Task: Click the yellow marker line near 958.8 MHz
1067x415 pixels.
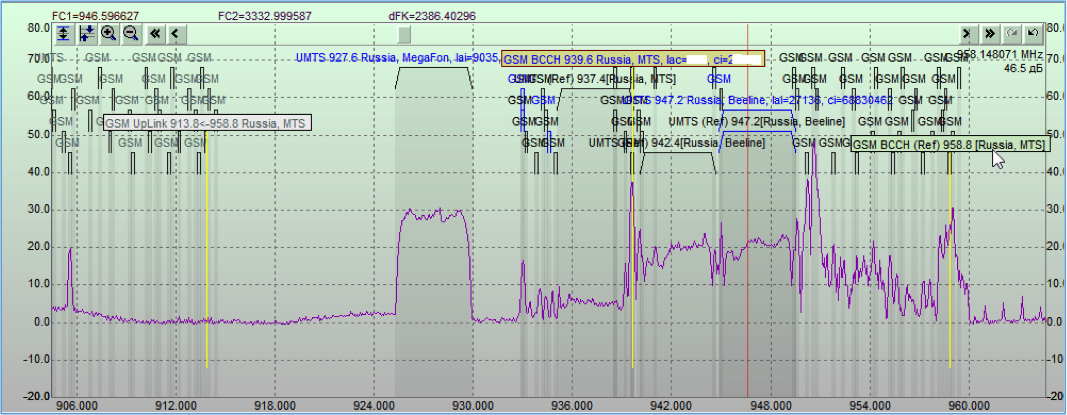Action: 950,259
